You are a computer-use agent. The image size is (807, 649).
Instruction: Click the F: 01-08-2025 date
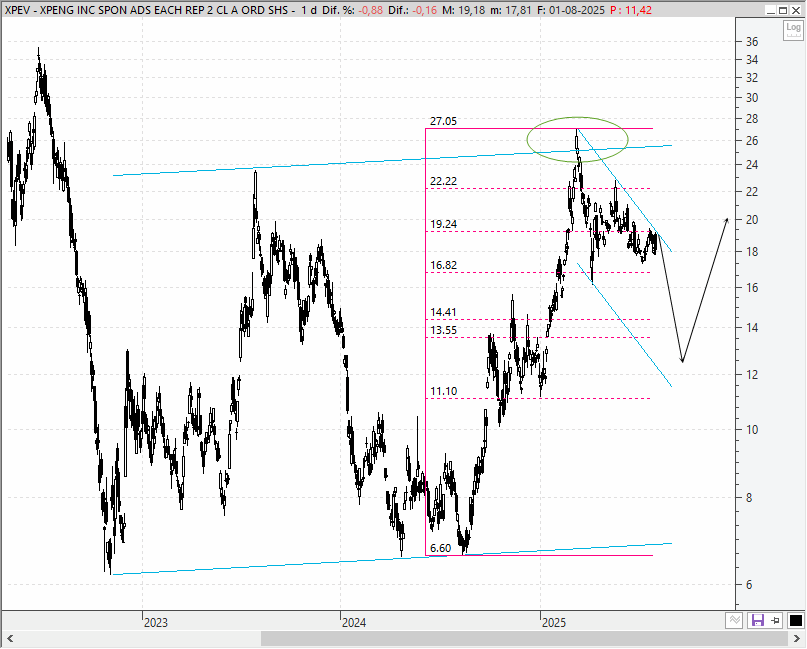click(571, 10)
